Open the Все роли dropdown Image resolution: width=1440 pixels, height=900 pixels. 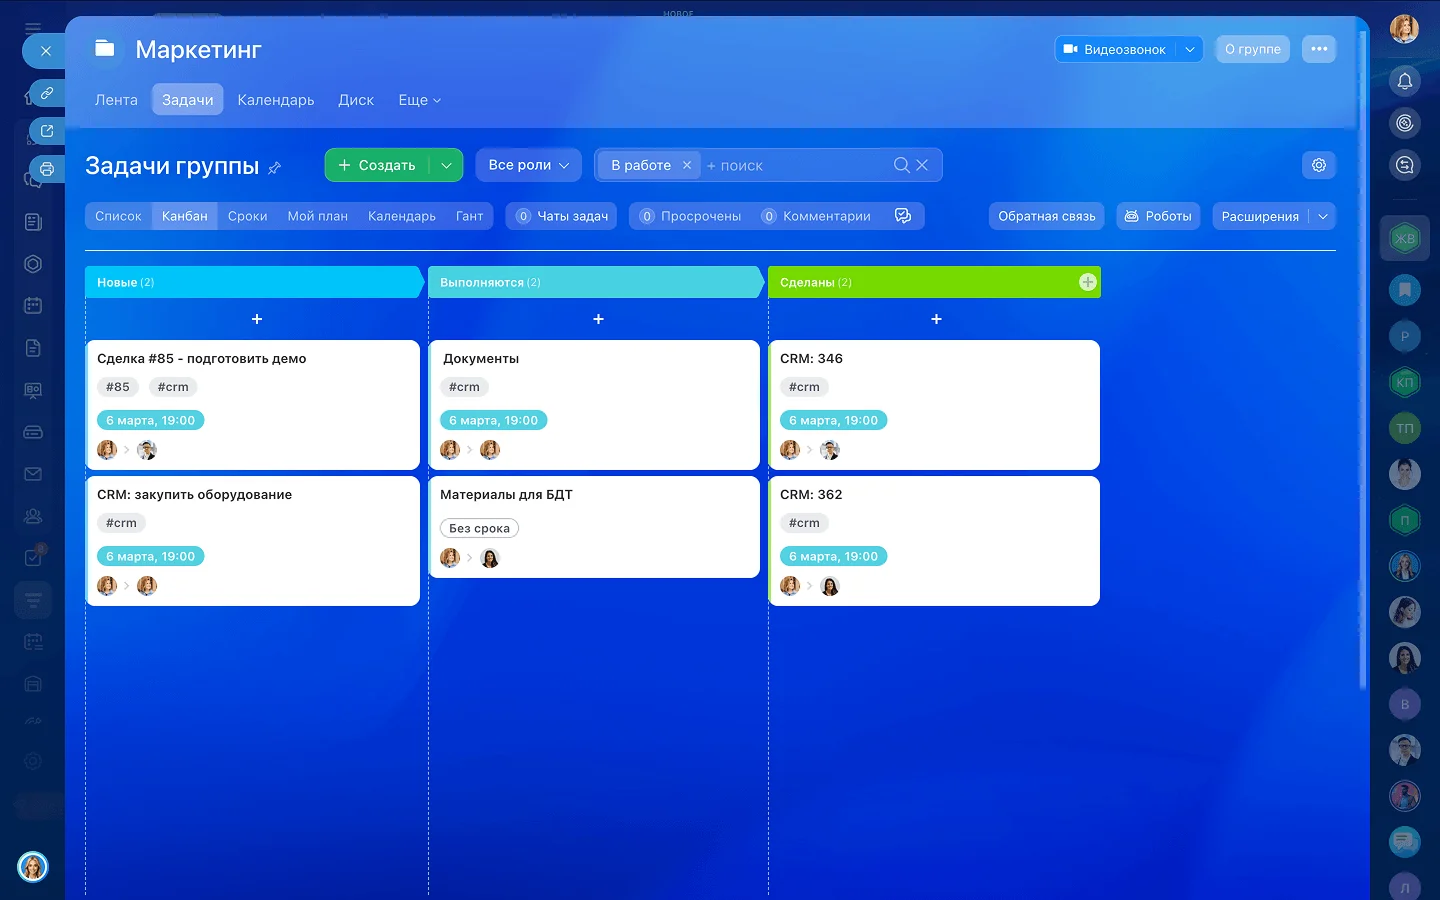[528, 165]
